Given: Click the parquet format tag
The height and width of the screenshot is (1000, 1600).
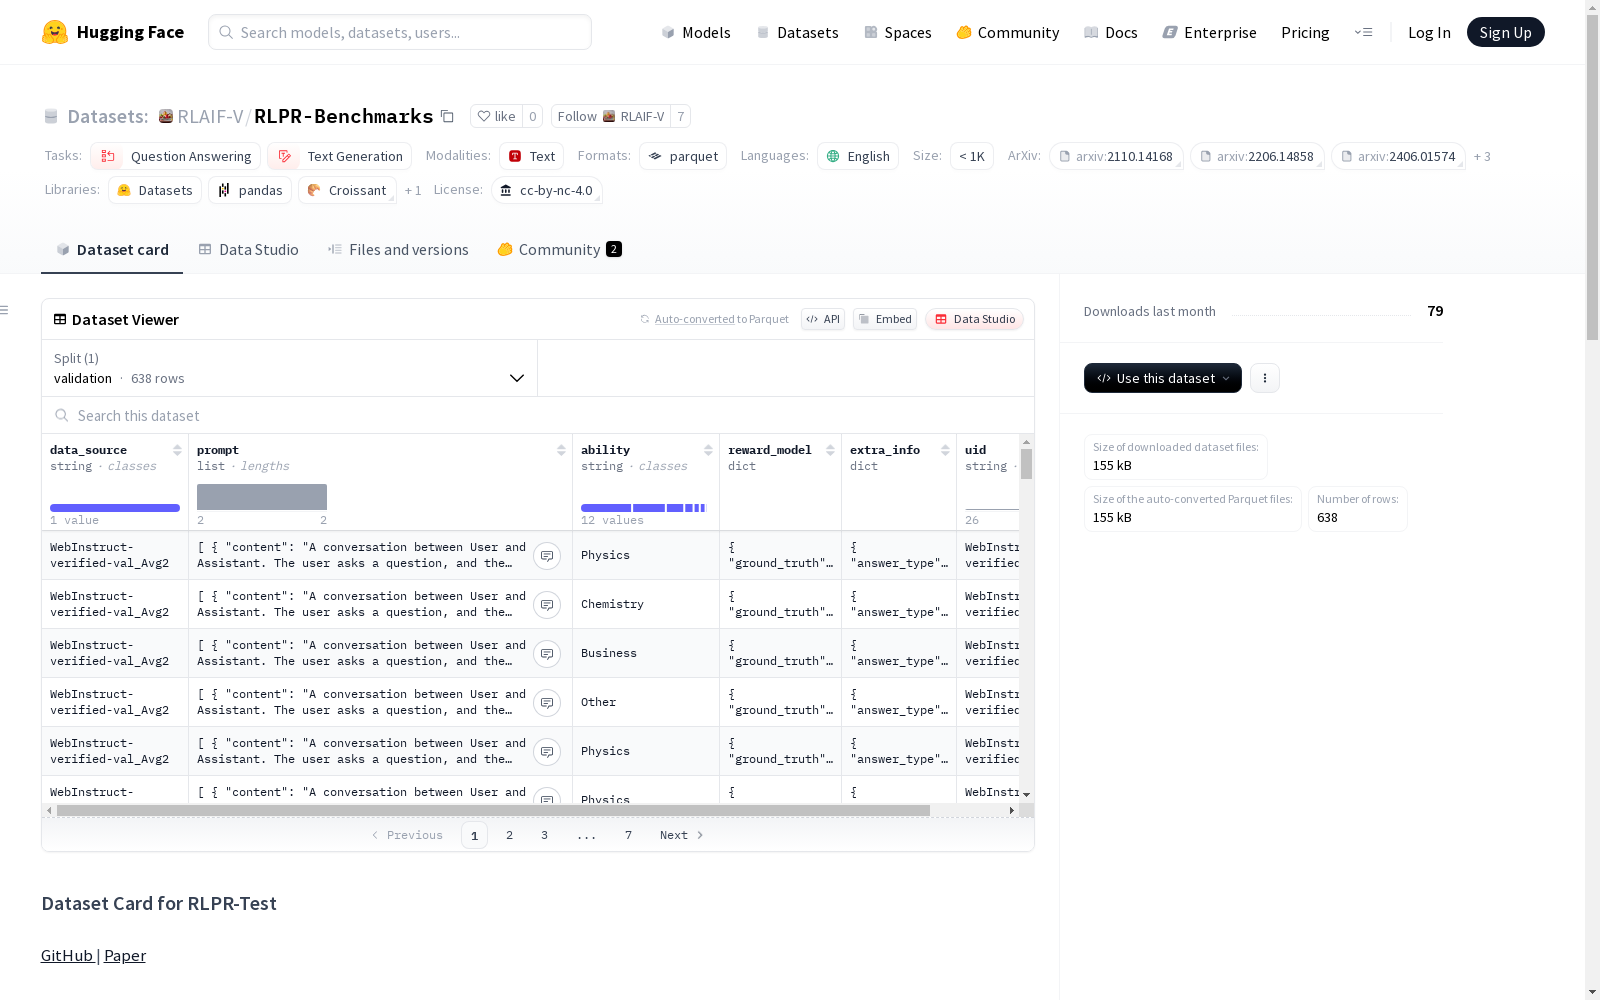Looking at the screenshot, I should pos(684,156).
